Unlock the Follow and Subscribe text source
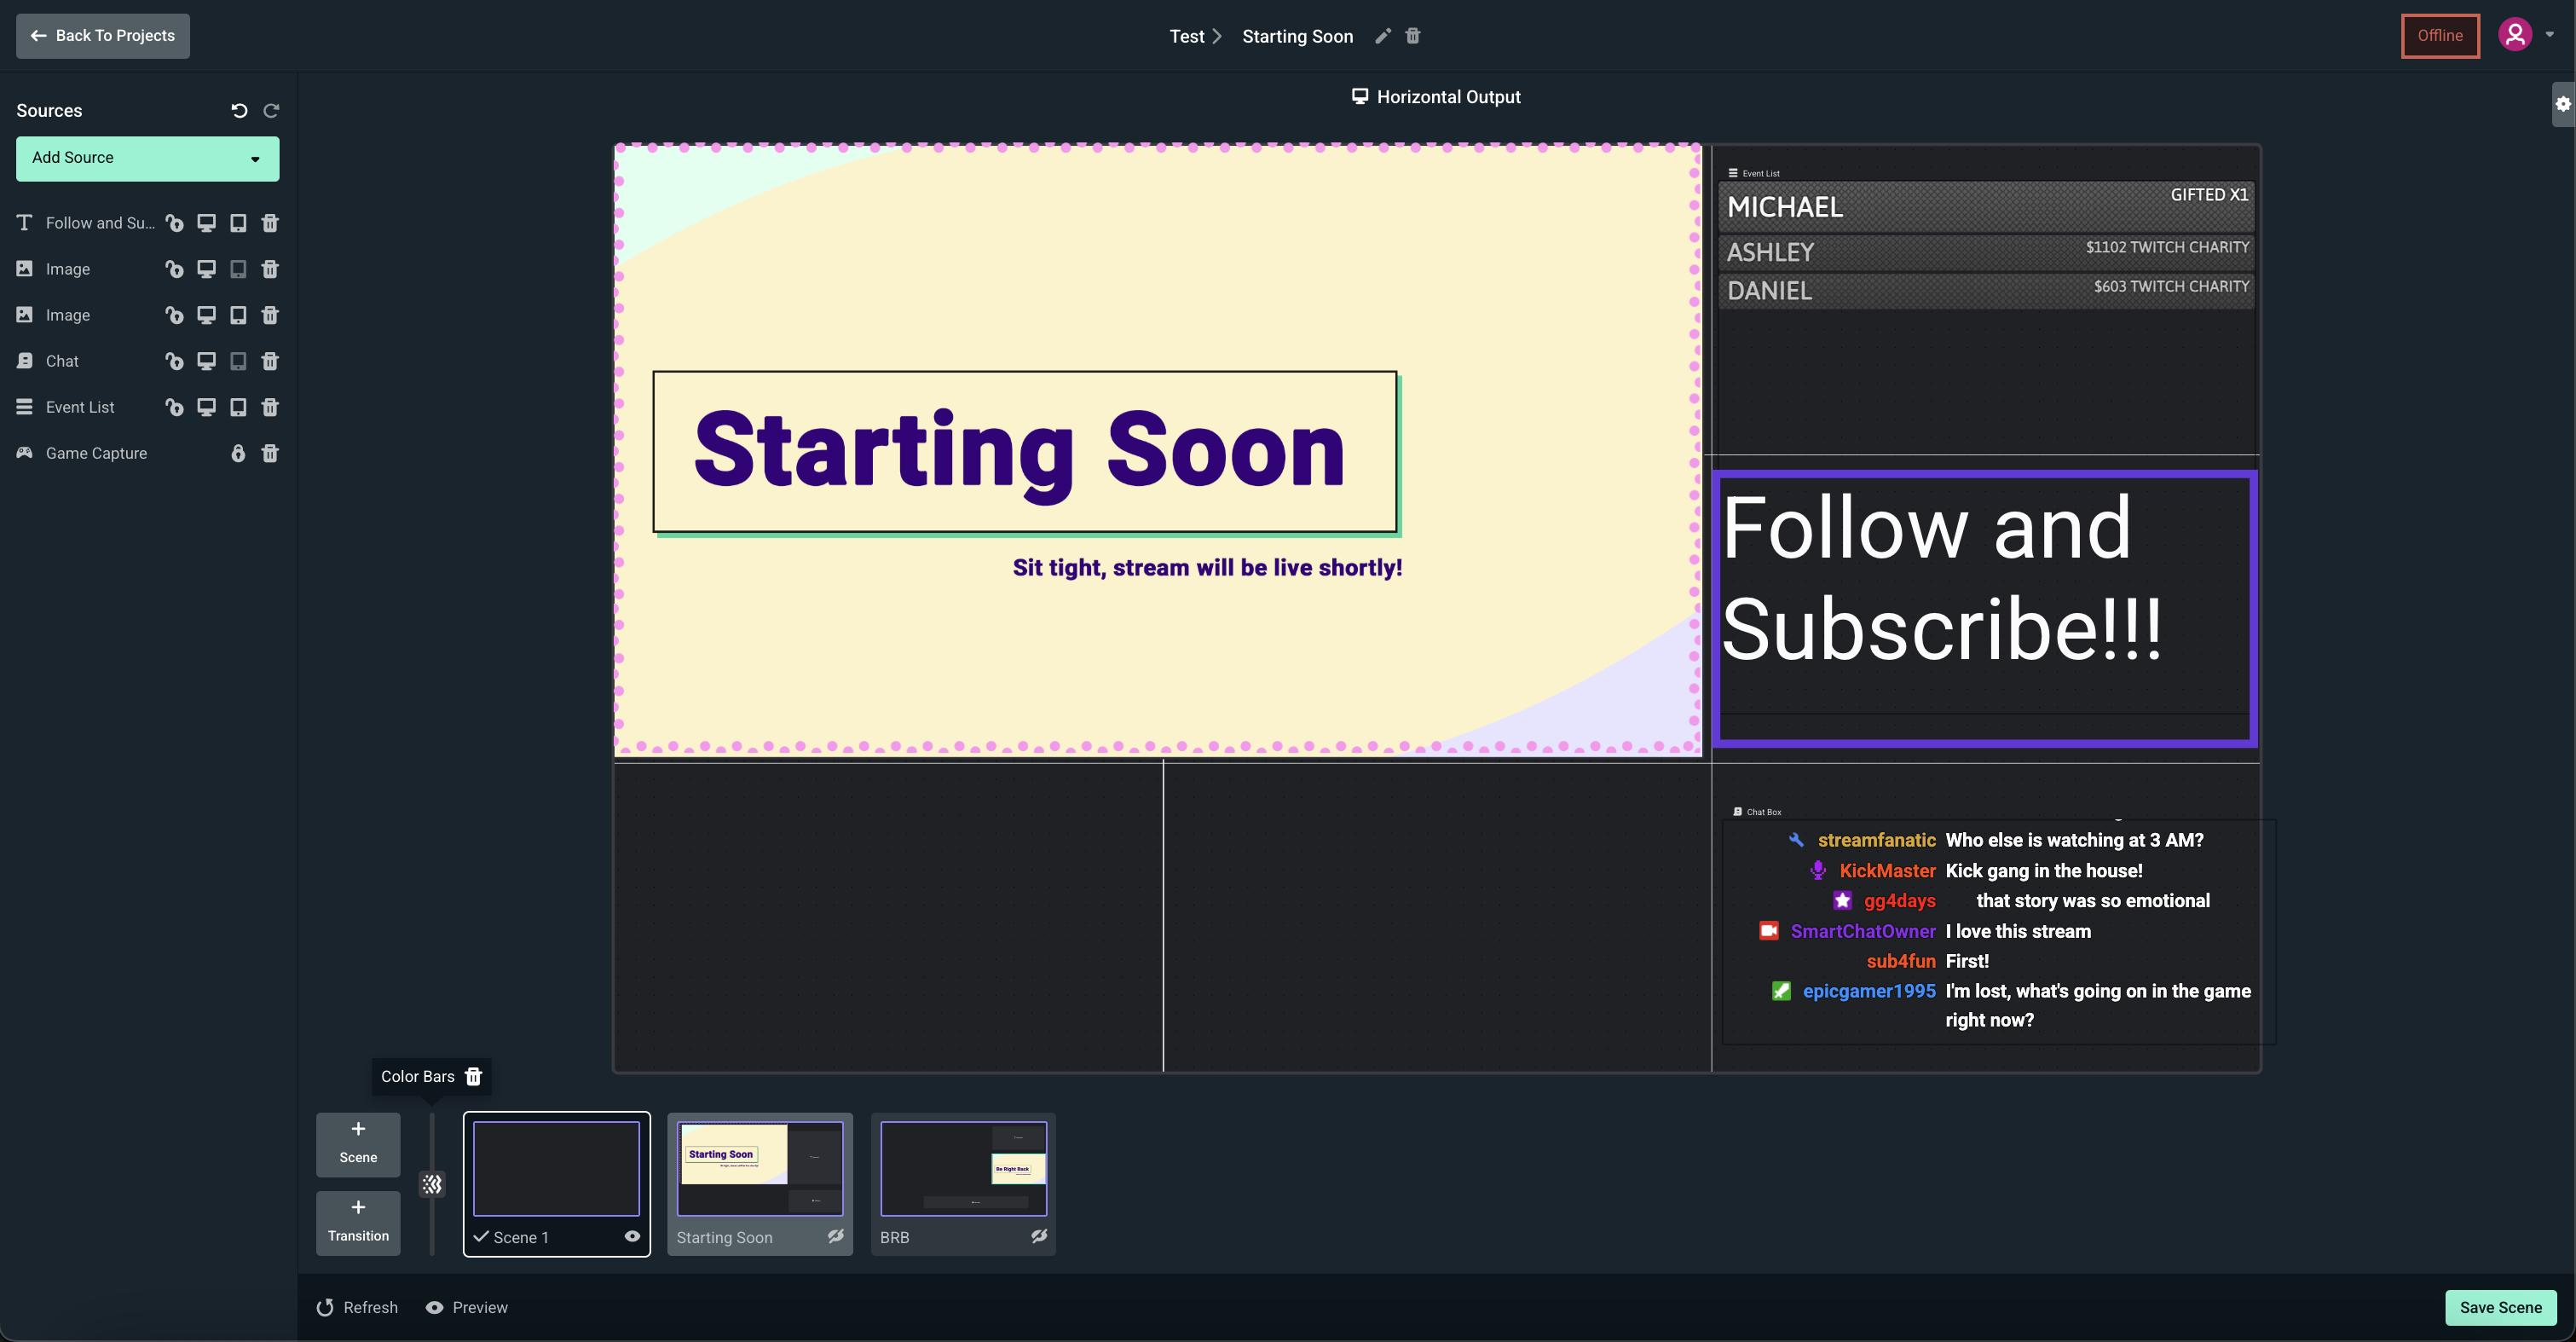This screenshot has width=2576, height=1342. pos(174,223)
